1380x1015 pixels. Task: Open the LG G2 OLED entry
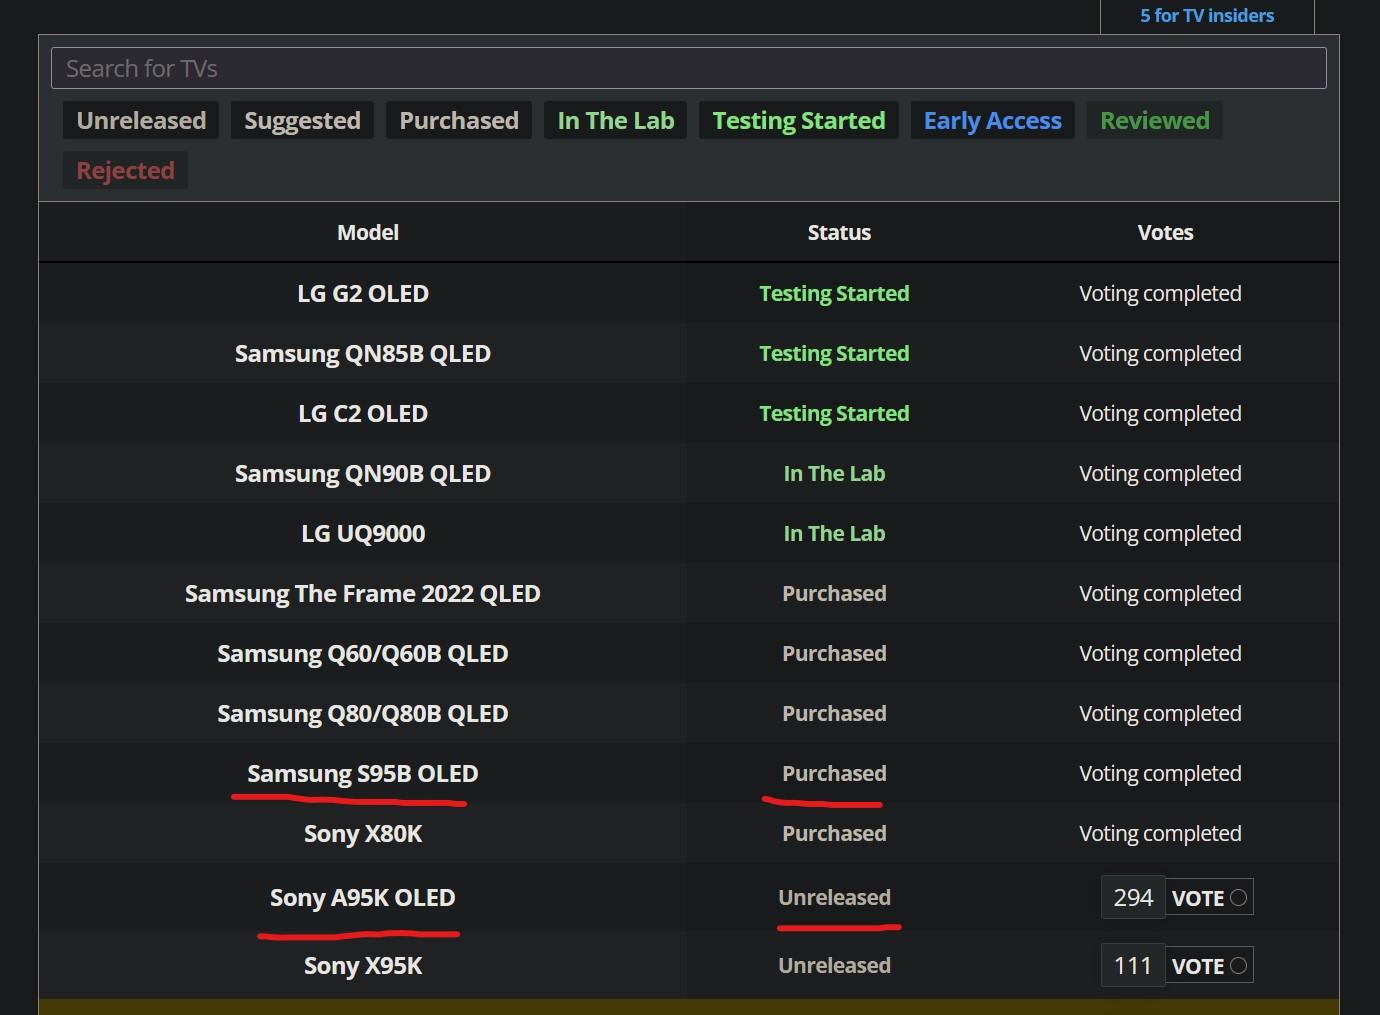[363, 293]
